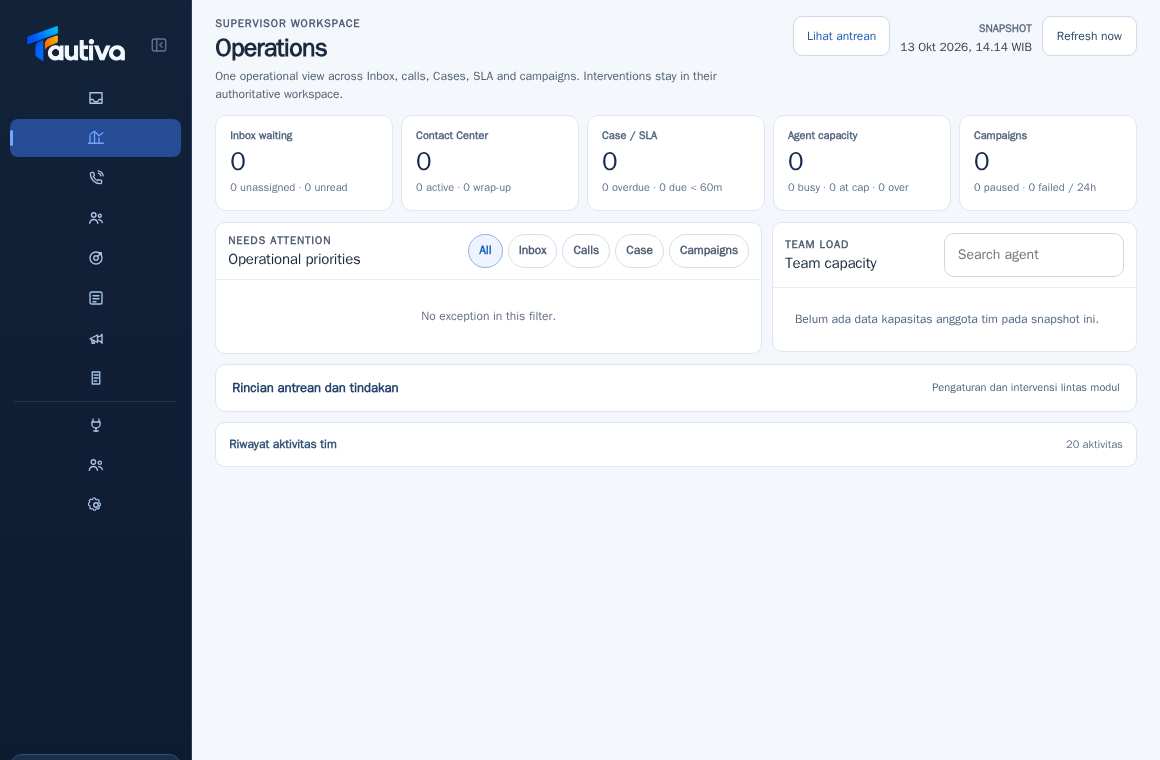The width and height of the screenshot is (1160, 760).
Task: Click the "Belum ada data kapasitas" message
Action: pyautogui.click(x=947, y=320)
